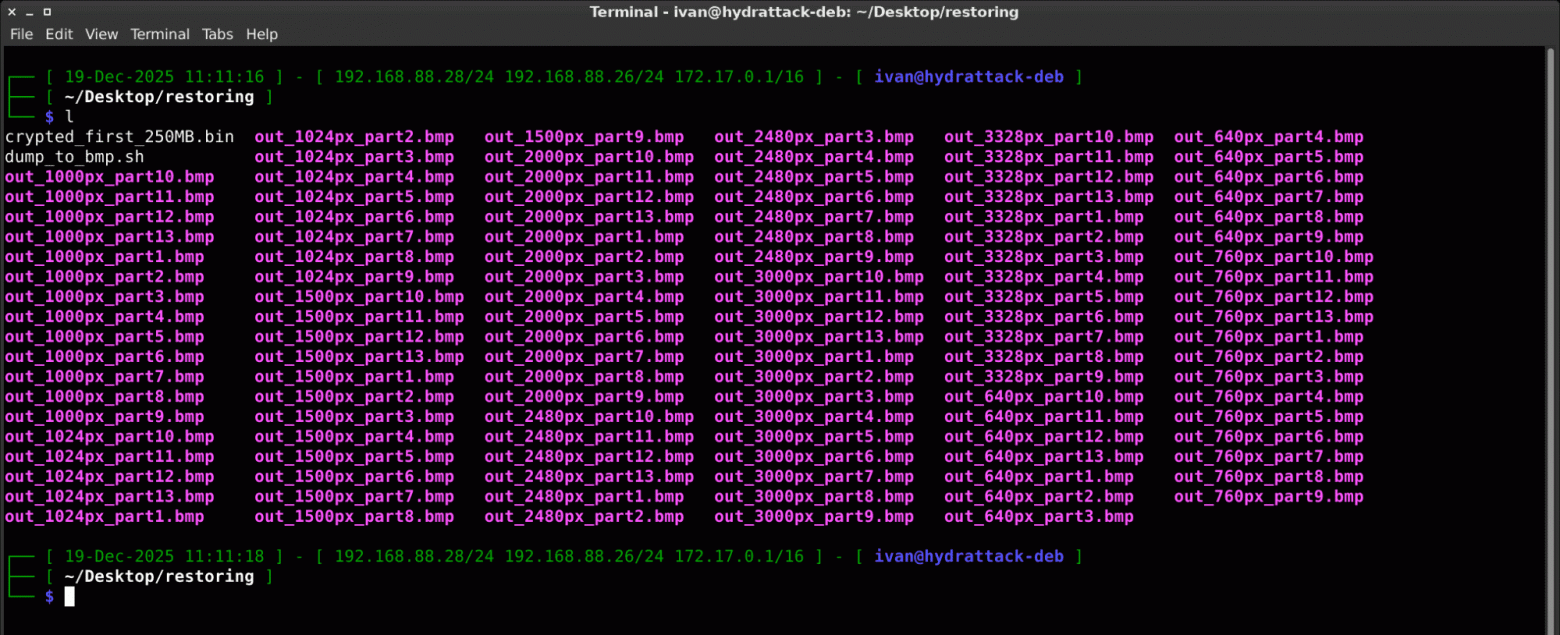This screenshot has width=1560, height=635.
Task: Open the Tabs menu
Action: [x=217, y=34]
